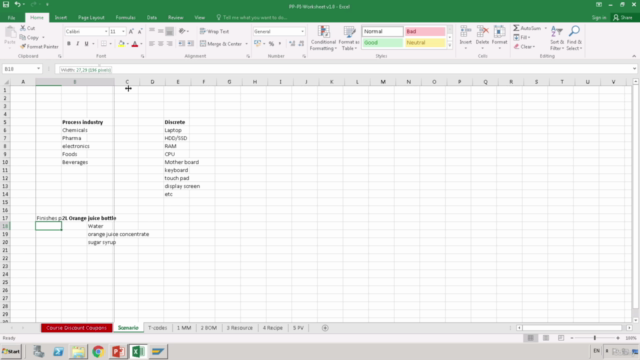Center align text horizontally
This screenshot has width=640, height=360.
[x=160, y=44]
